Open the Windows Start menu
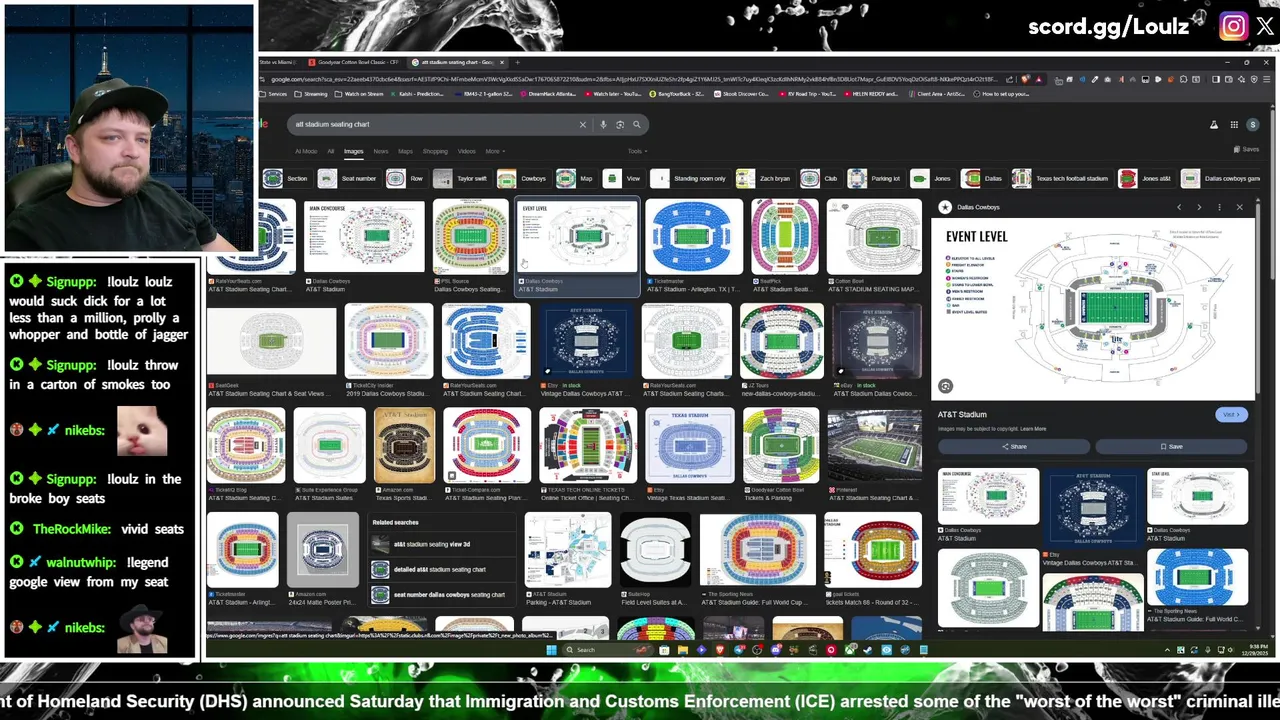The image size is (1280, 720). click(551, 650)
